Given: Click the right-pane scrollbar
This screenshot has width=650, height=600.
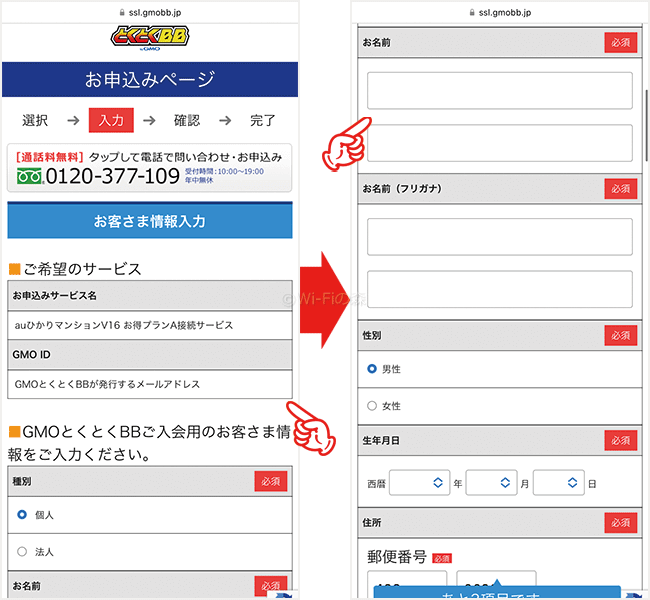Looking at the screenshot, I should click(x=646, y=125).
